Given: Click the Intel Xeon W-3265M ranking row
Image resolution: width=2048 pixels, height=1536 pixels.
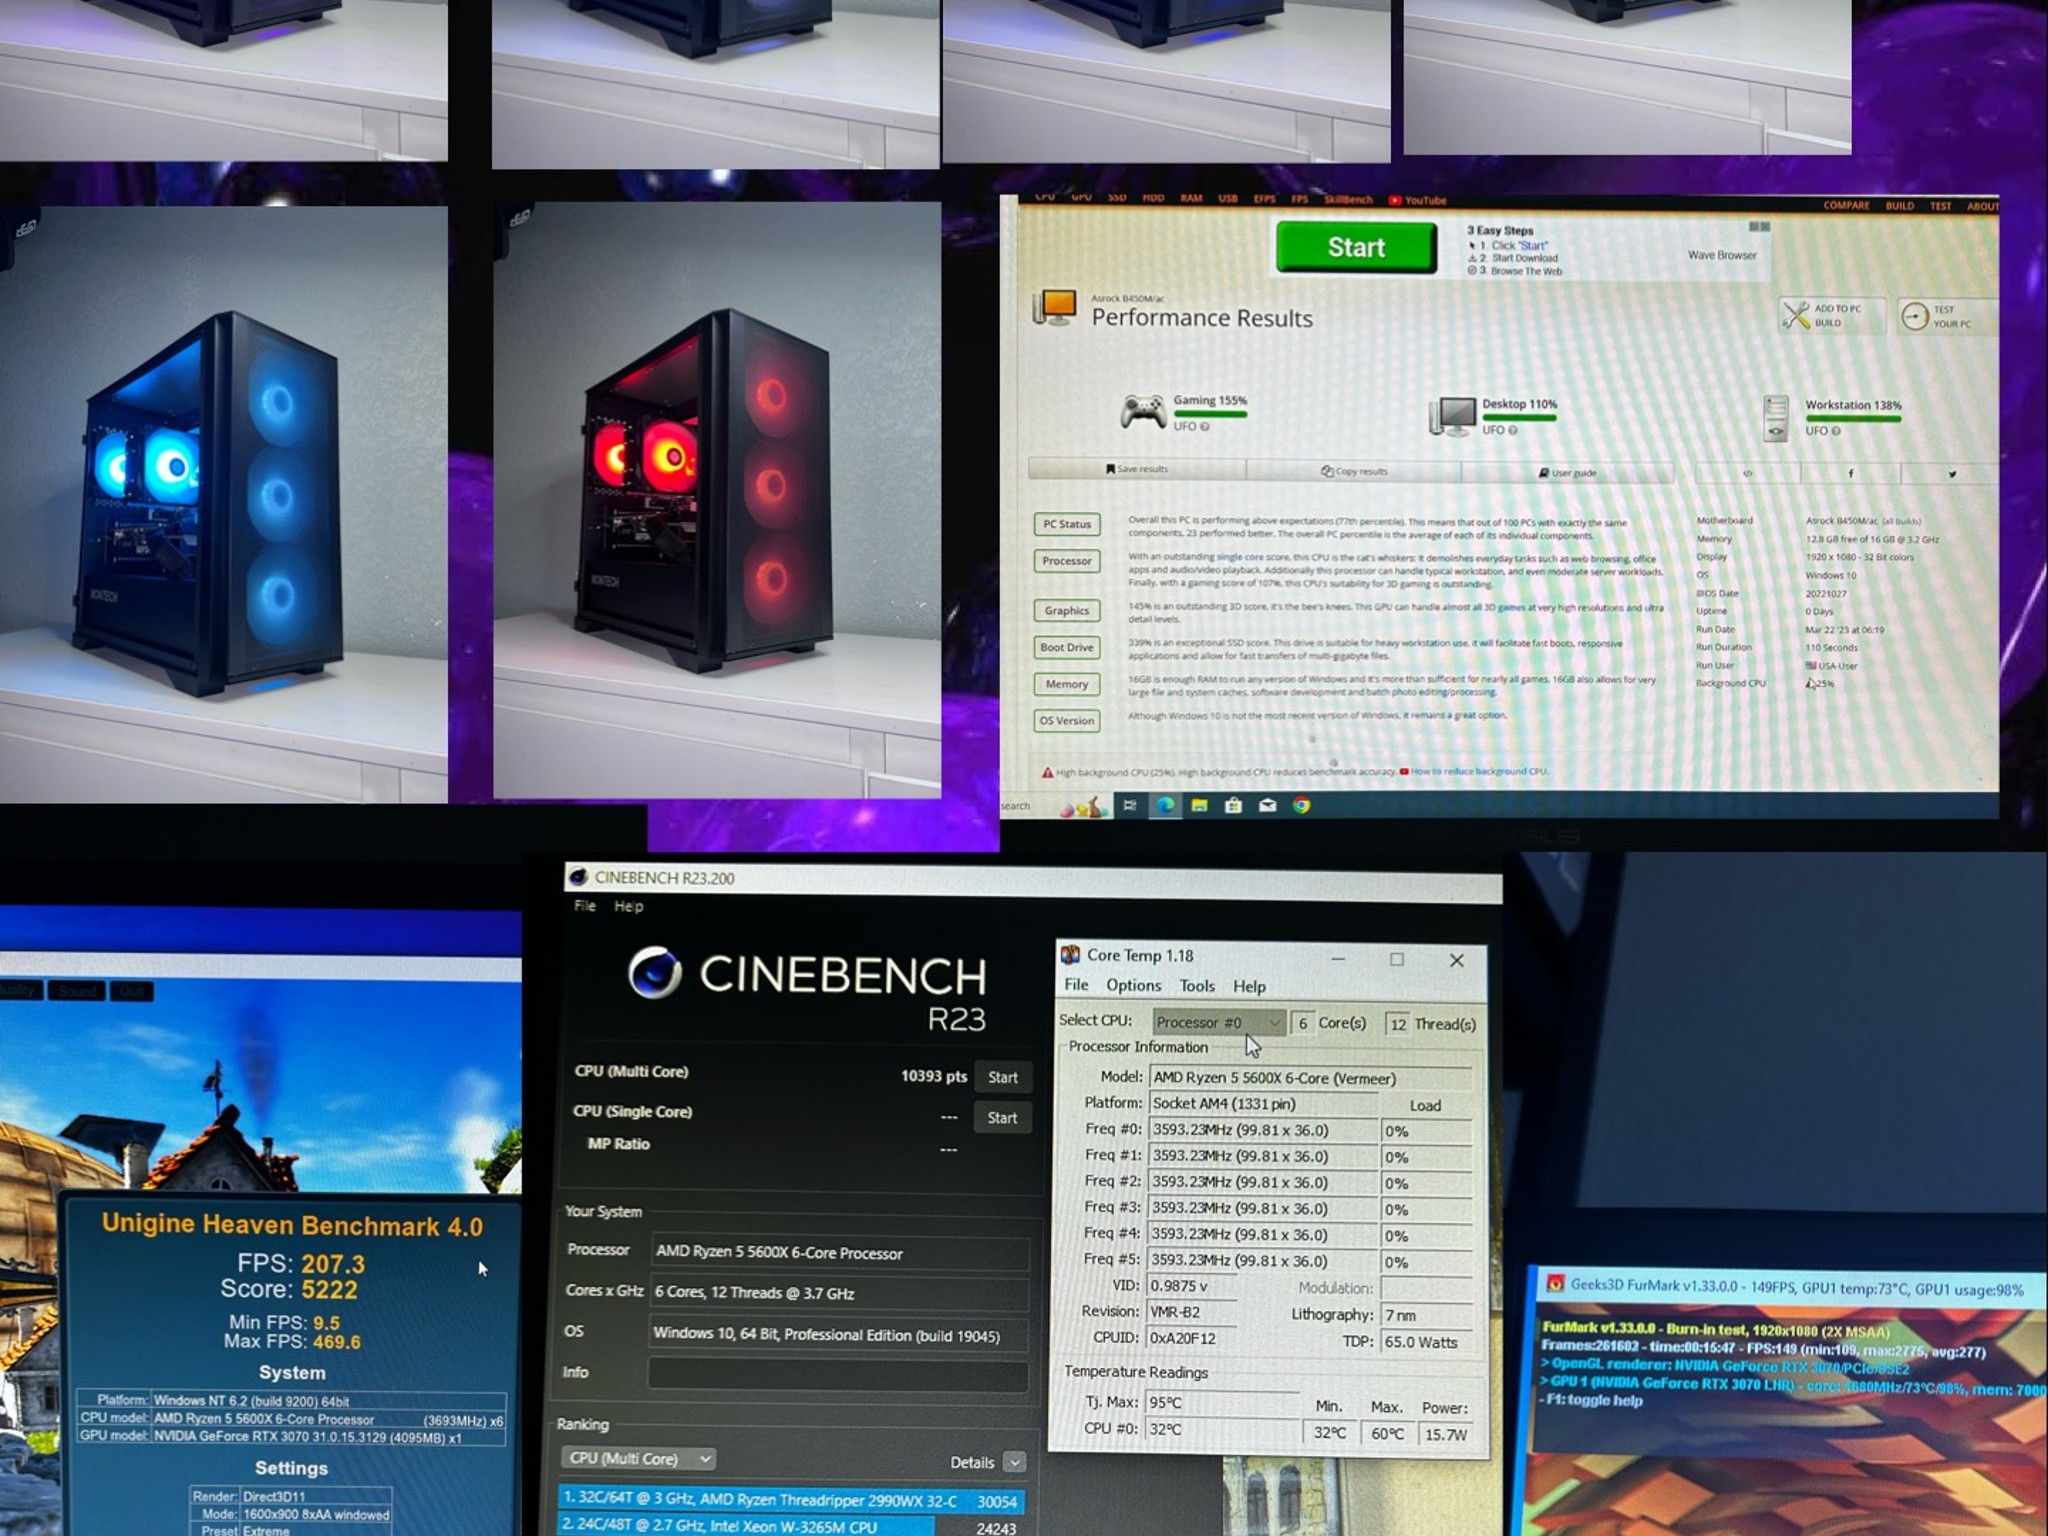Looking at the screenshot, I should (791, 1526).
